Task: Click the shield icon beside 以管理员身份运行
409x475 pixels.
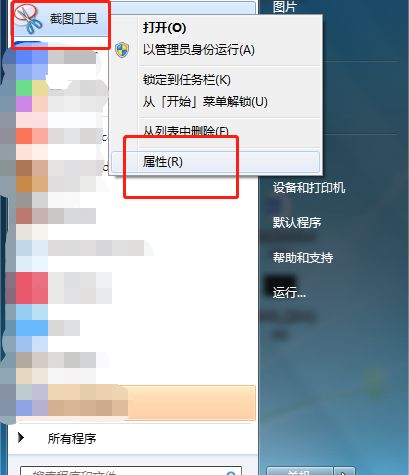Action: [x=122, y=50]
